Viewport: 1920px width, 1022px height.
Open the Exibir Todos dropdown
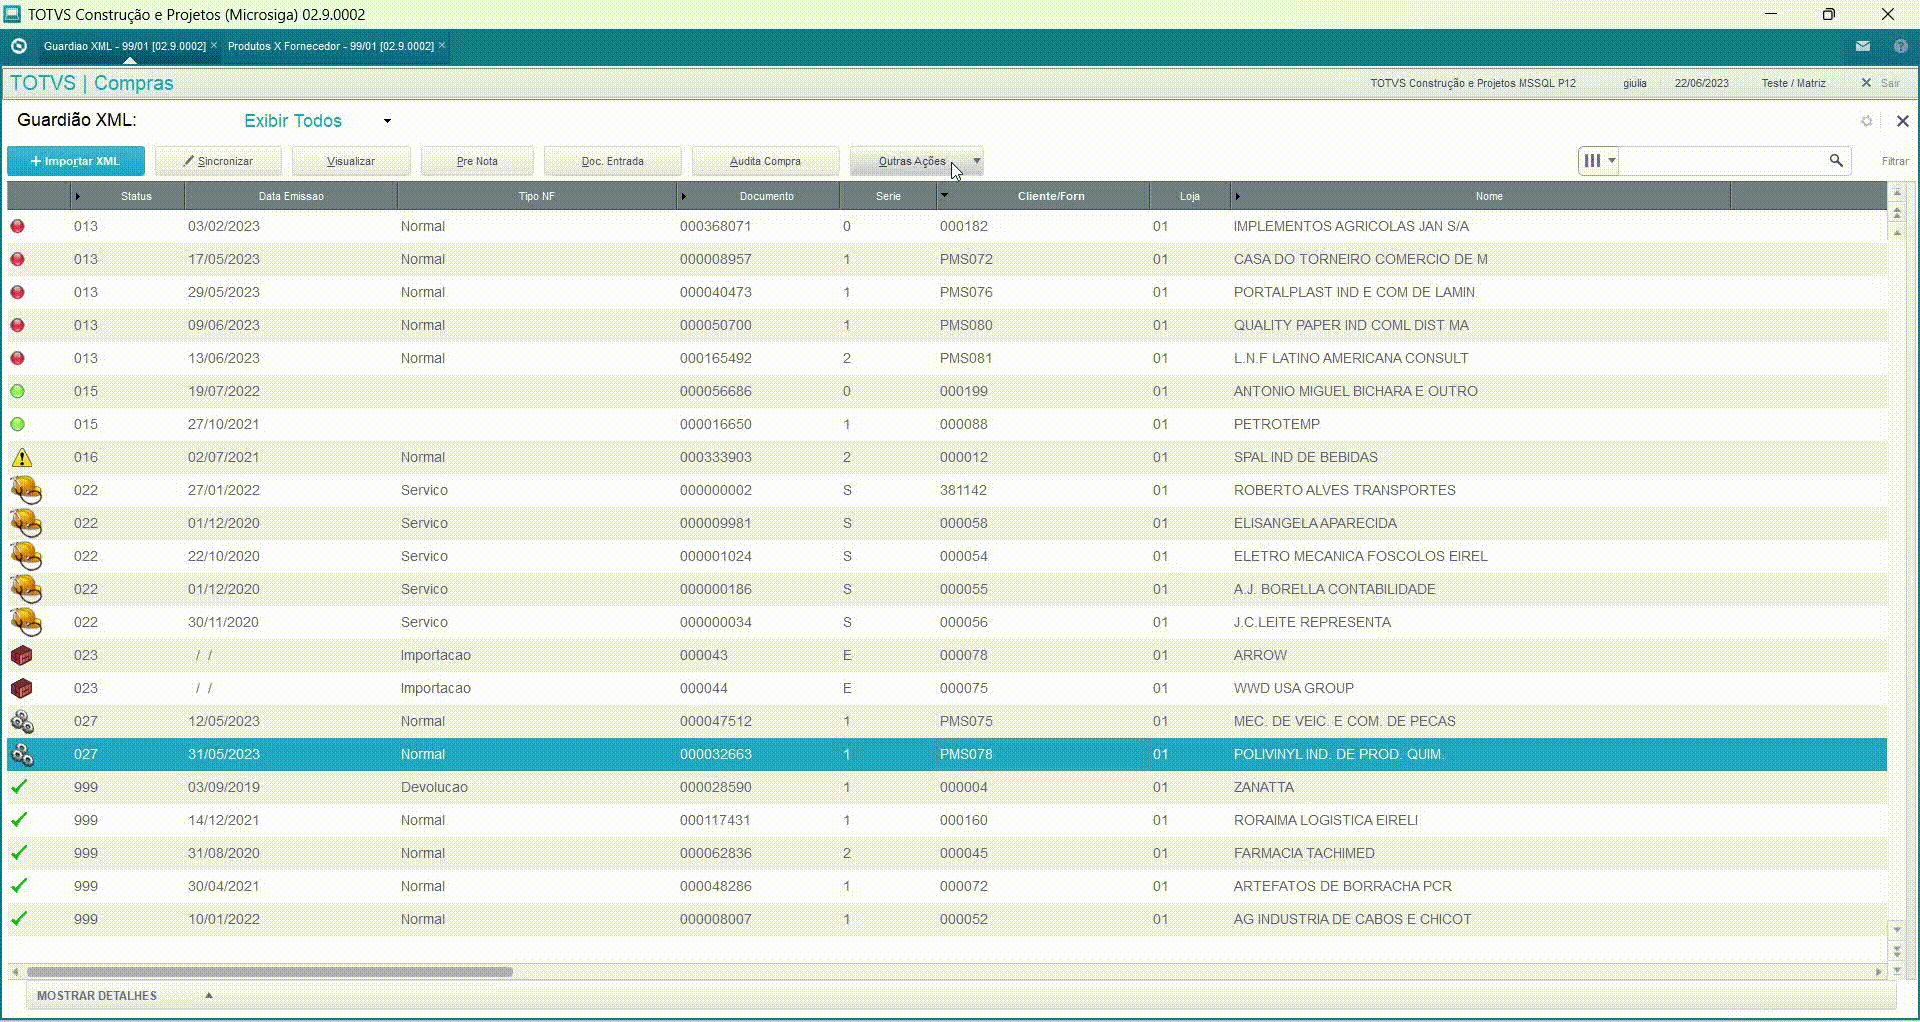click(x=317, y=121)
